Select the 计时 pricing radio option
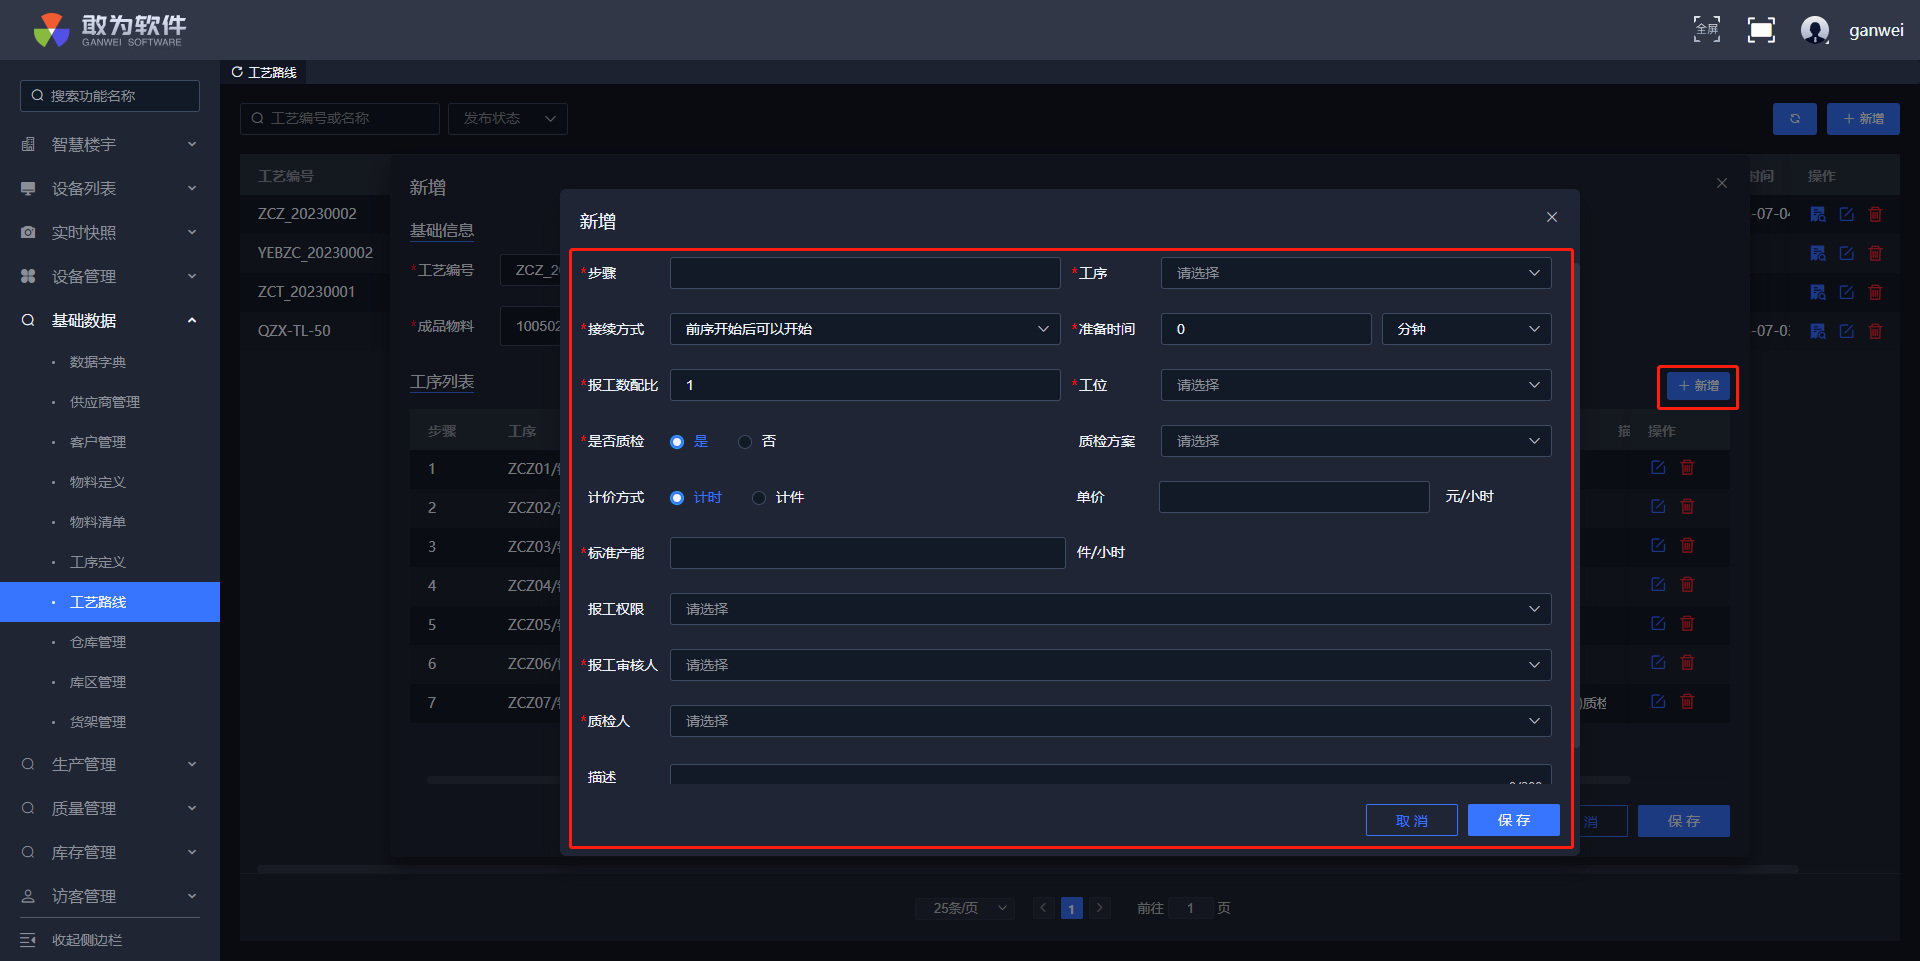1920x961 pixels. (677, 498)
